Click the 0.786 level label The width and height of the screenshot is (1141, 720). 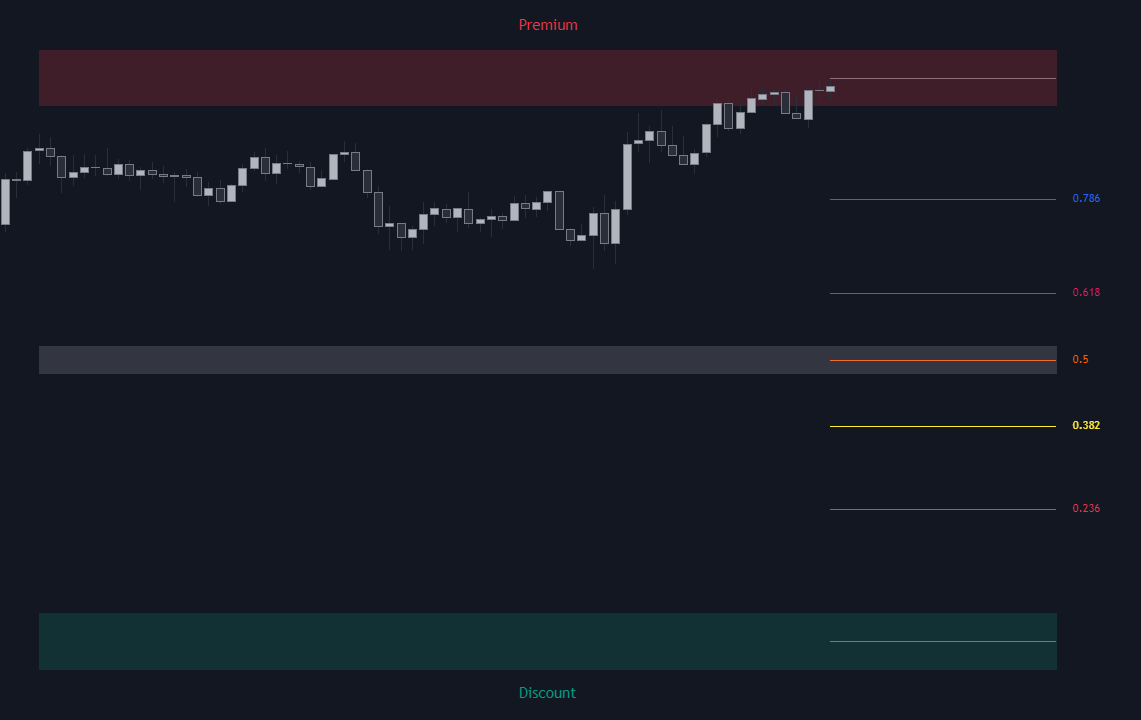point(1086,198)
